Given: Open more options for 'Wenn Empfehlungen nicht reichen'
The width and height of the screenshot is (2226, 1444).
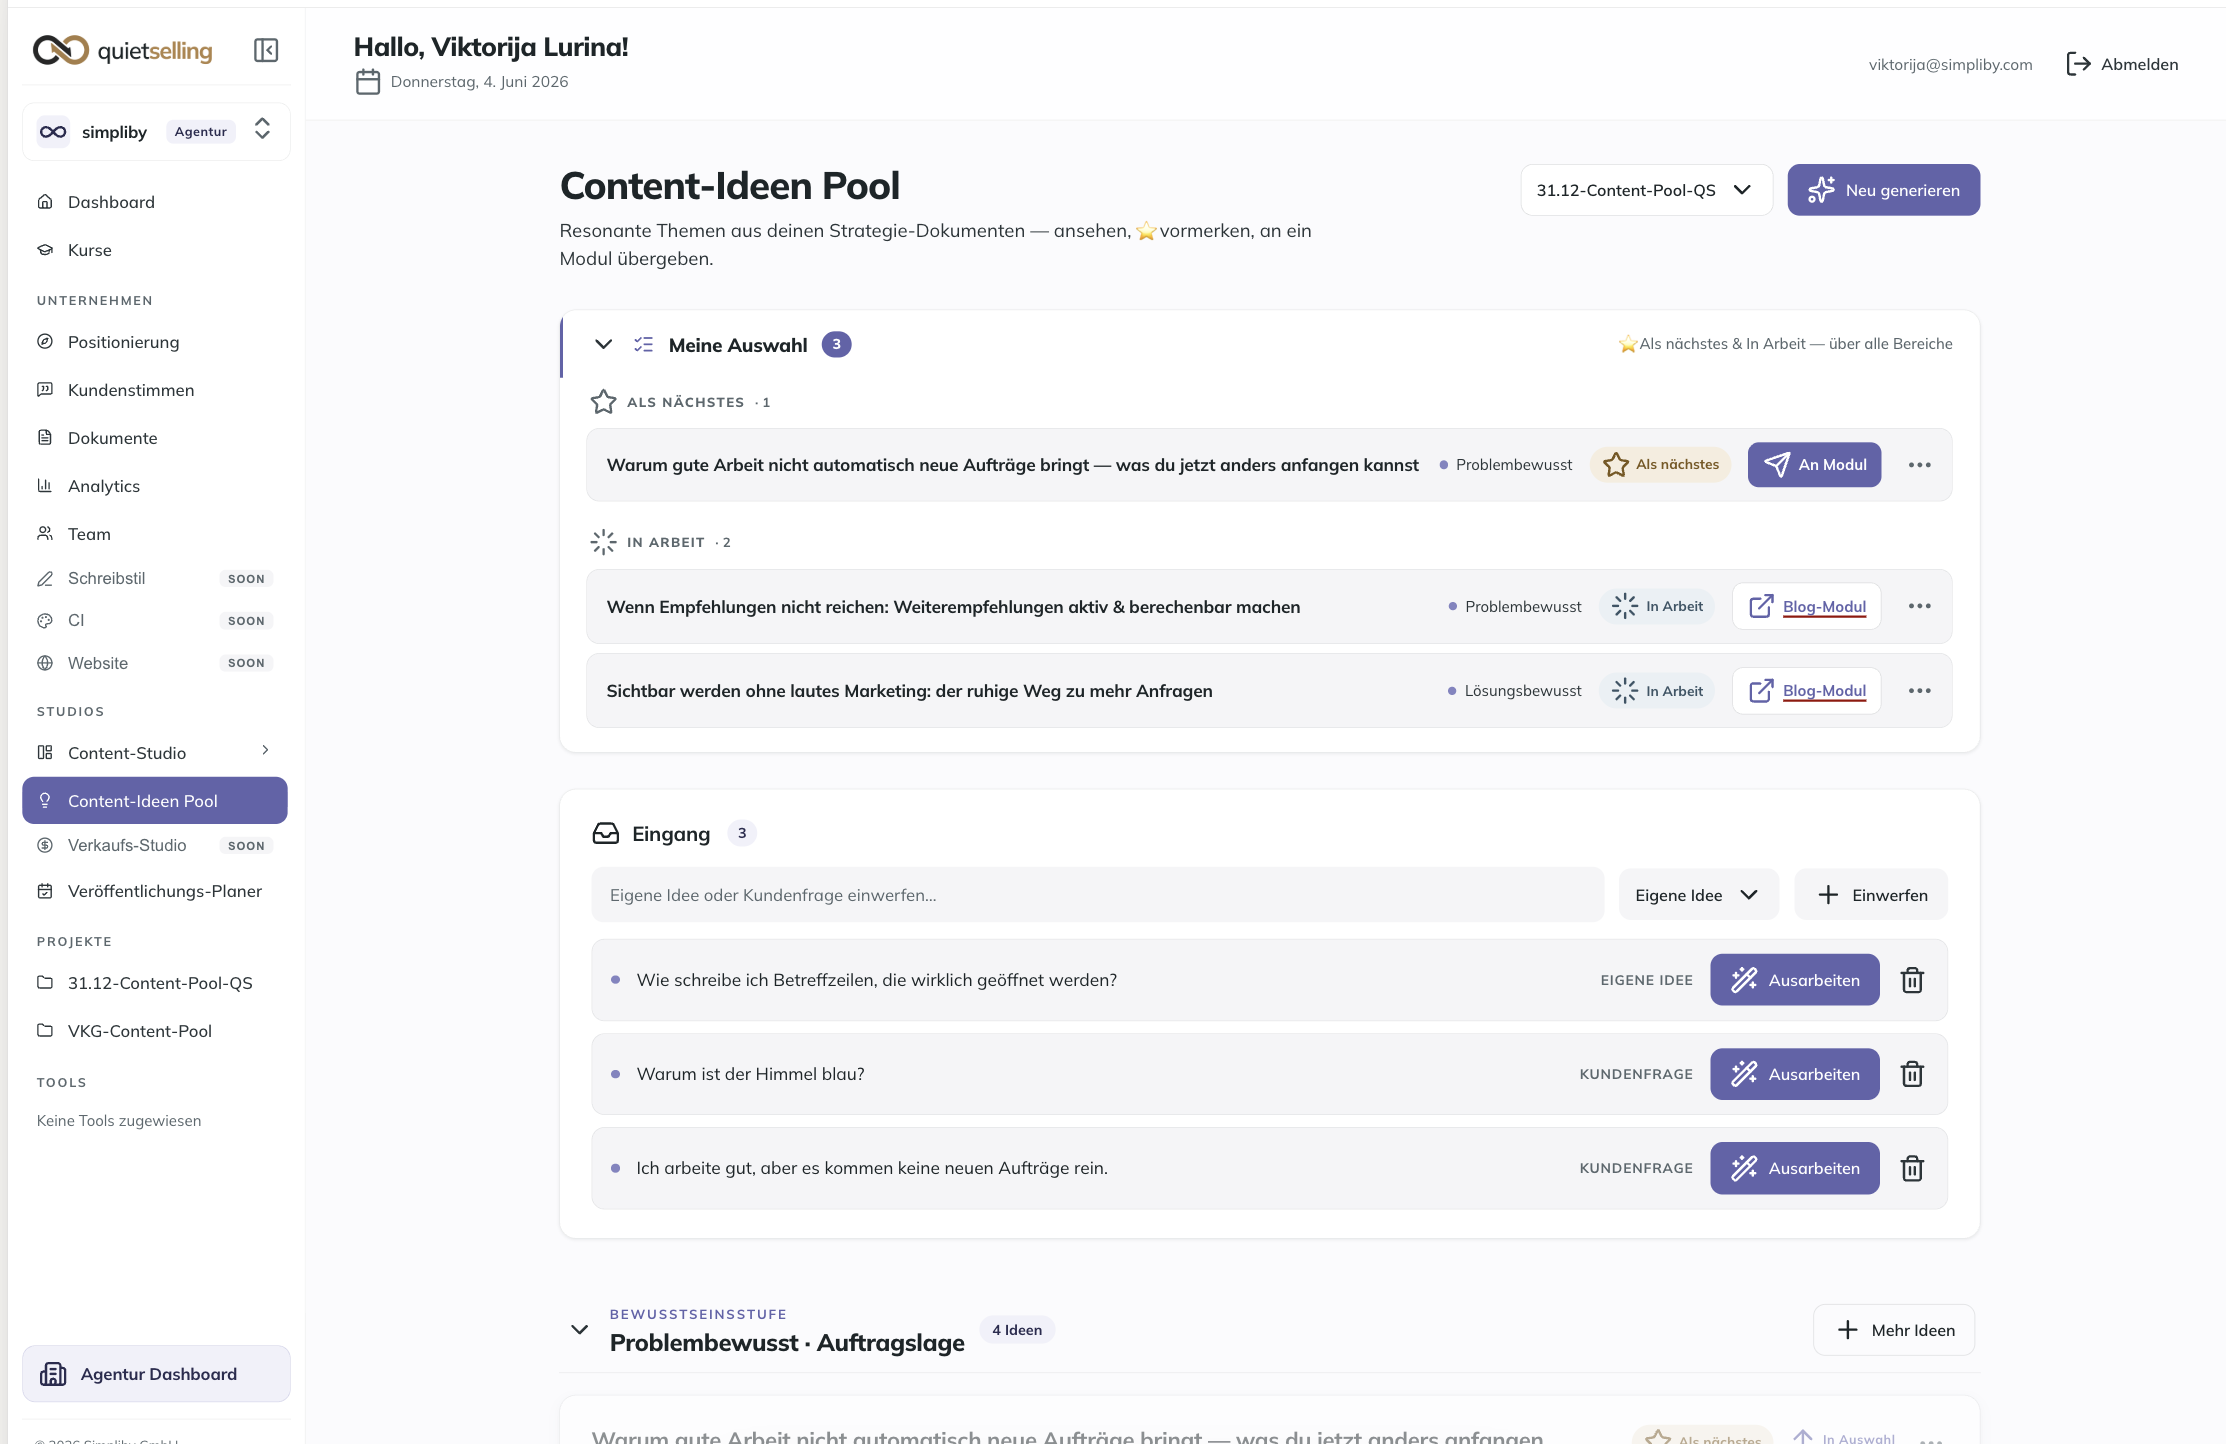Looking at the screenshot, I should (1919, 606).
